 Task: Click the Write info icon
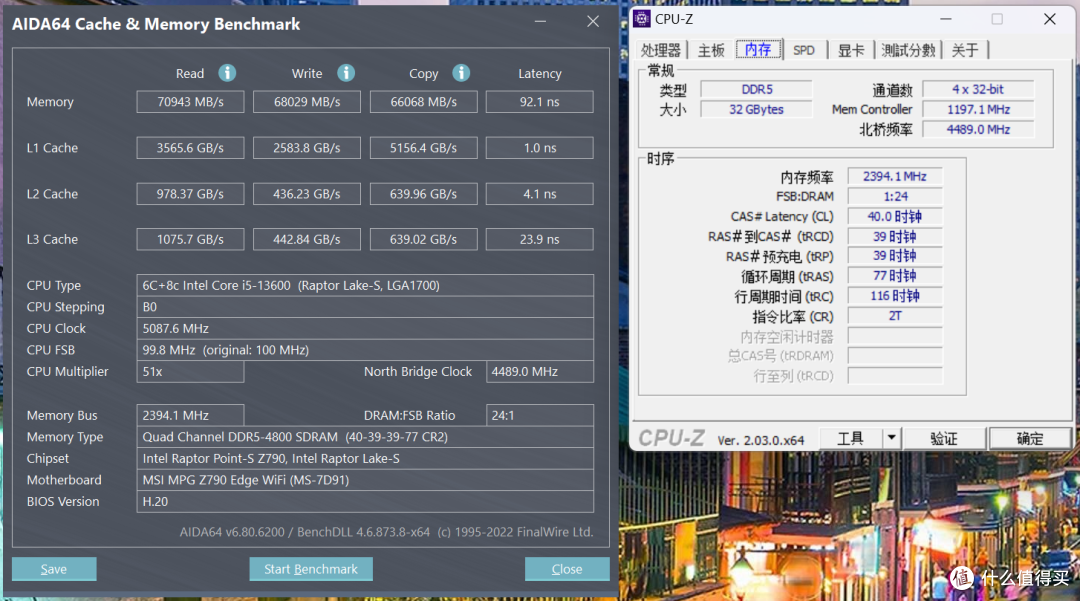346,72
